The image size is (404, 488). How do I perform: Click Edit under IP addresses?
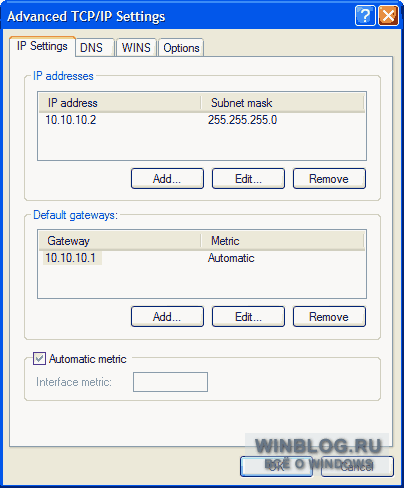coord(248,179)
